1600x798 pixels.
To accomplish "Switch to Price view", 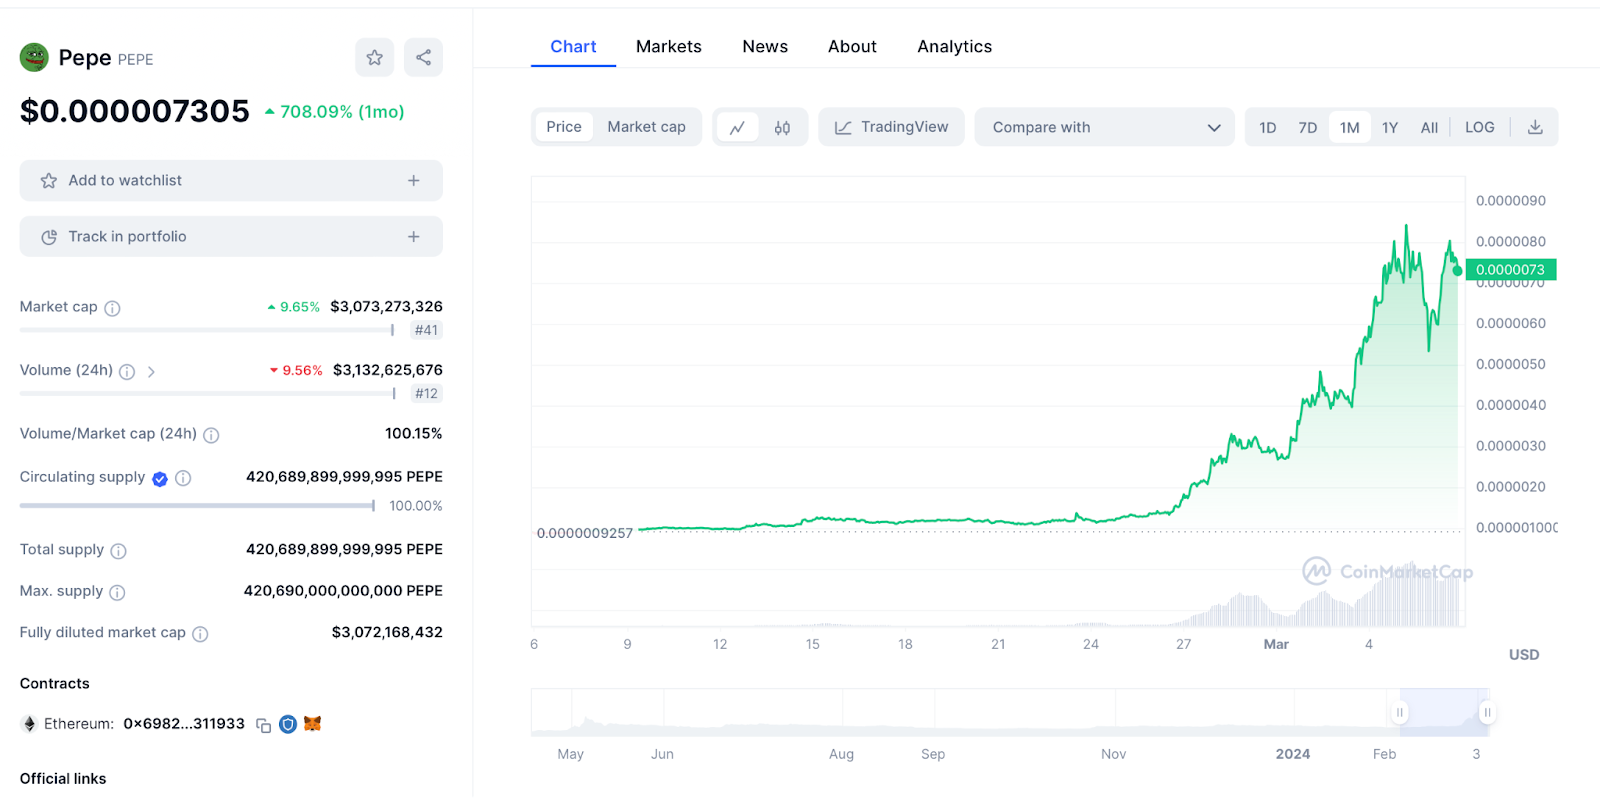I will [x=564, y=127].
